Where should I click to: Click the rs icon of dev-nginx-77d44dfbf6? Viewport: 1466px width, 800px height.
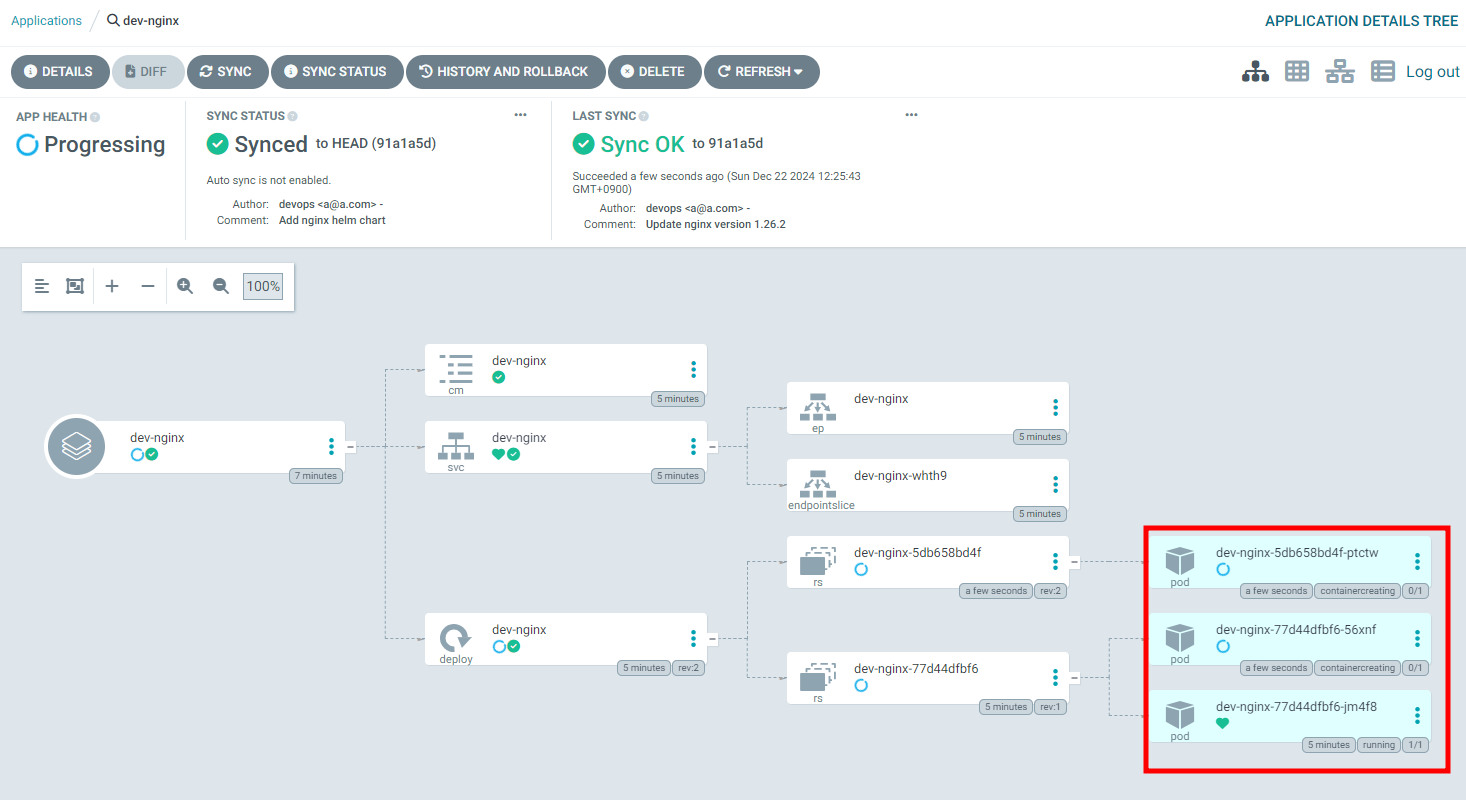tap(818, 676)
